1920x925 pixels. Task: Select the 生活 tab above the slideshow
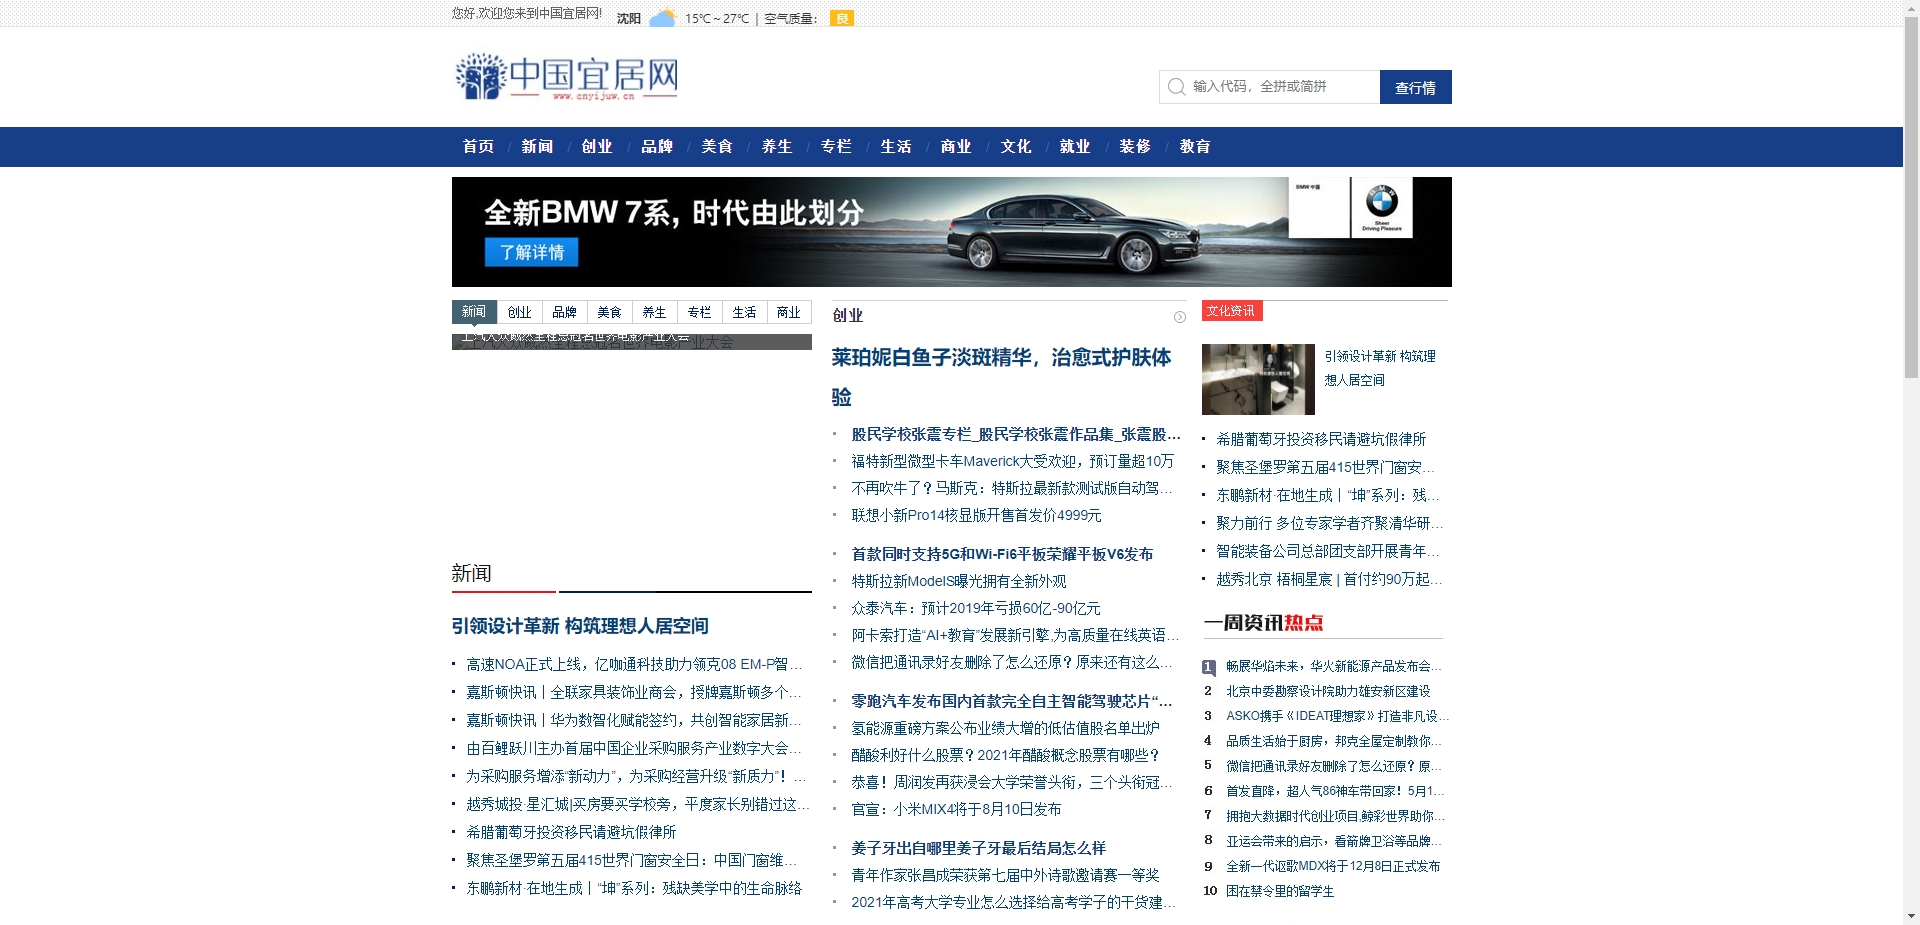[x=744, y=312]
